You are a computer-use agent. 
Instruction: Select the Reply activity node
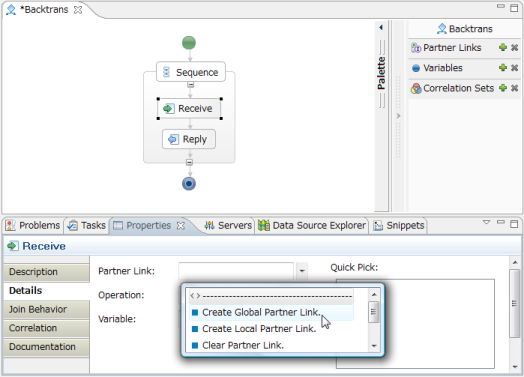(189, 139)
